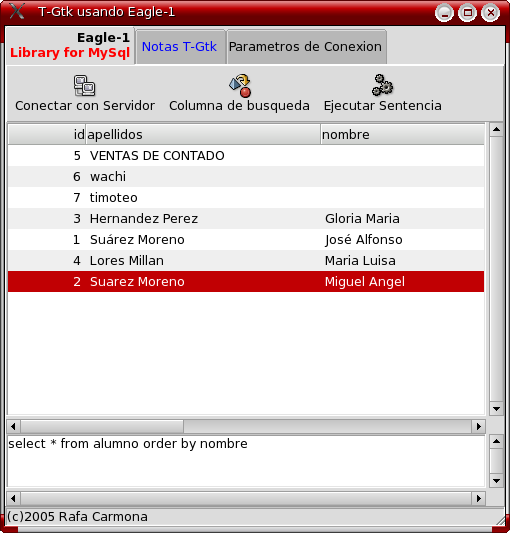This screenshot has height=533, width=510.
Task: Click the table's horizontal scrollbar thumb
Action: click(102, 426)
